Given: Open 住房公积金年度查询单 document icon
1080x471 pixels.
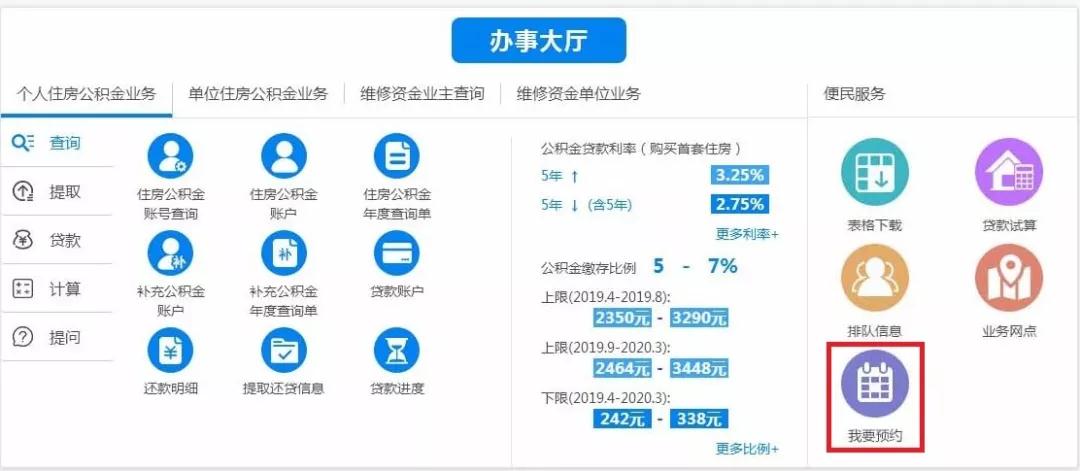Looking at the screenshot, I should pos(396,156).
